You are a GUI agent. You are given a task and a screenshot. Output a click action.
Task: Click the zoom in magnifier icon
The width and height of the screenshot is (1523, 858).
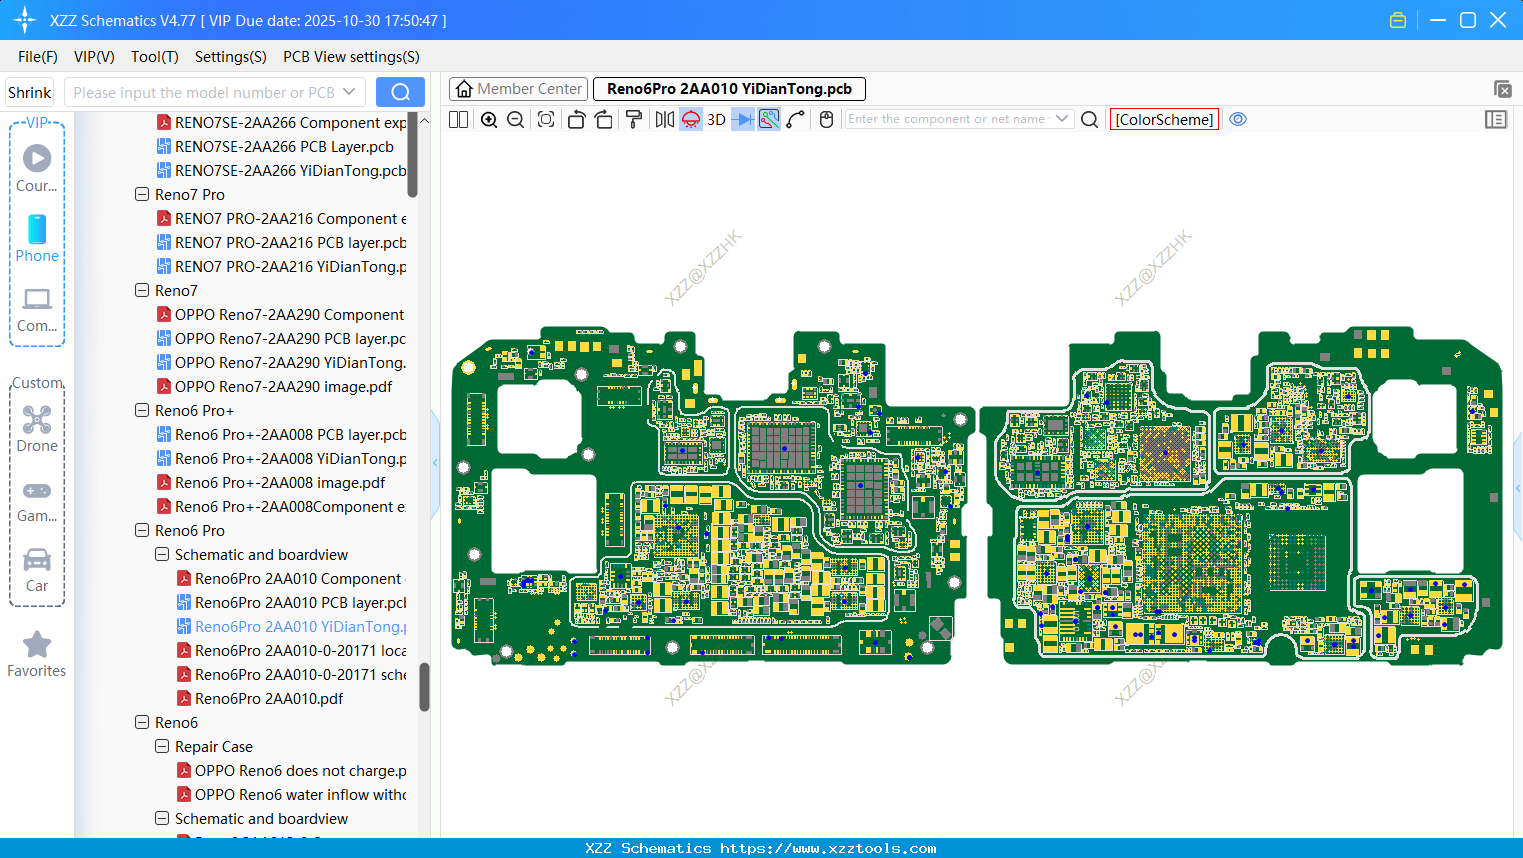[x=489, y=120]
